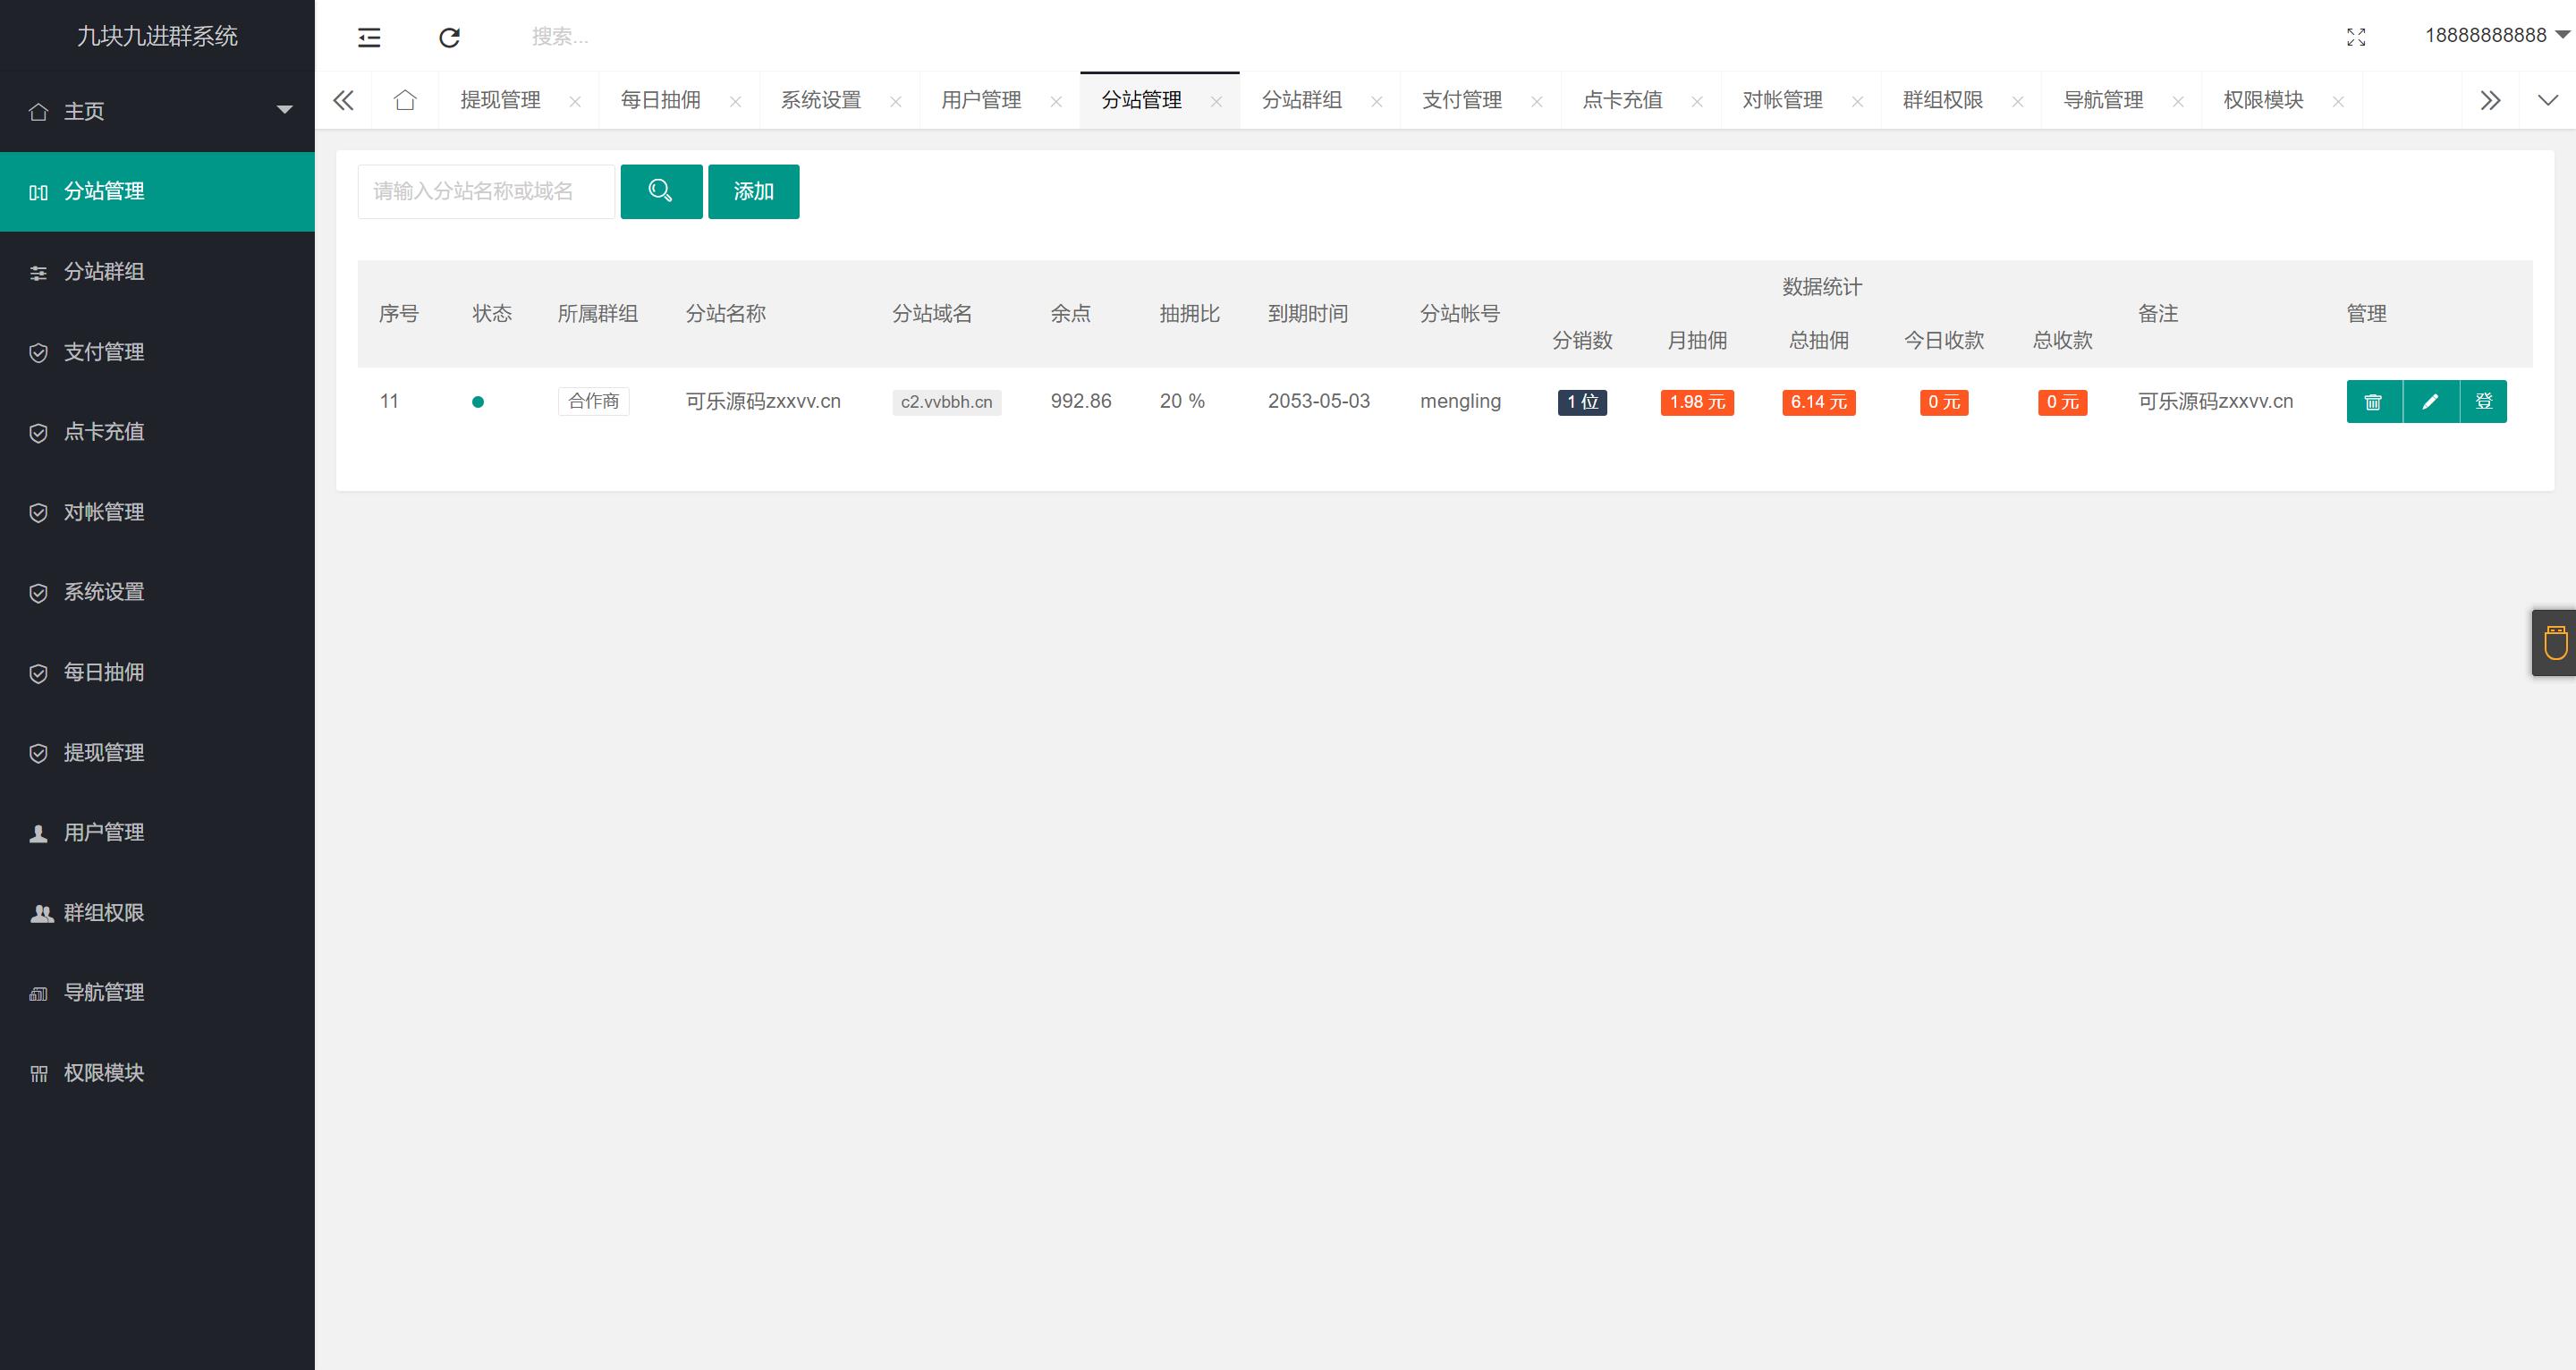The width and height of the screenshot is (2576, 1370).
Task: Toggle the green status dot
Action: pos(478,402)
